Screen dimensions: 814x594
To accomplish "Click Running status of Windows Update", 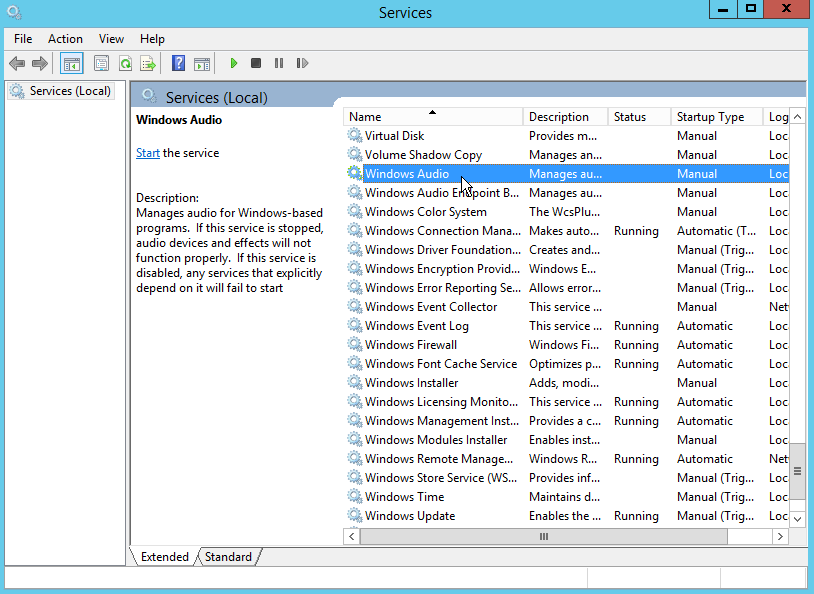I will (636, 516).
